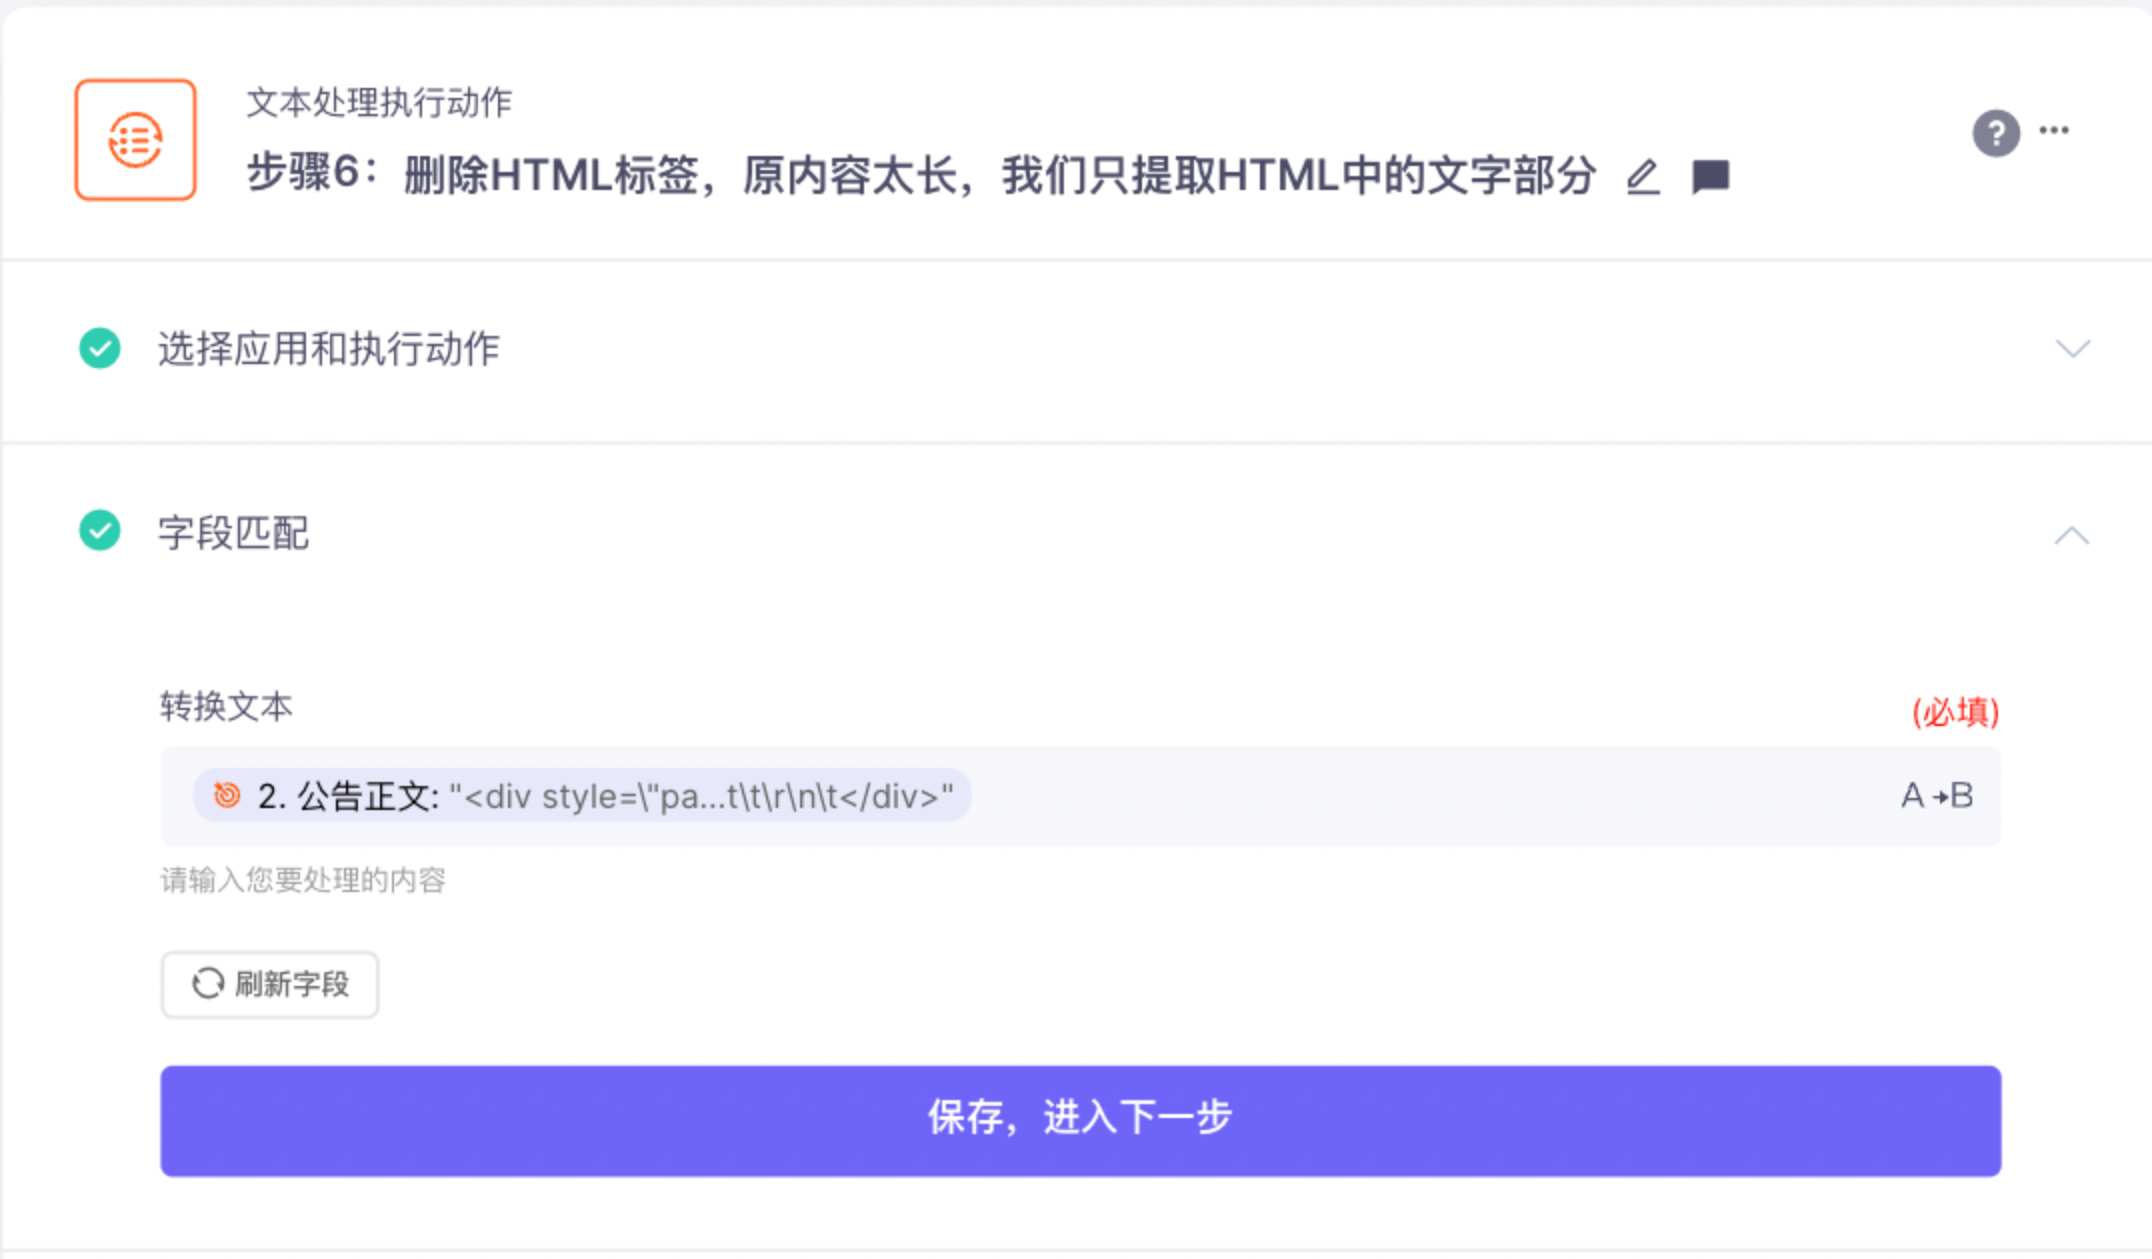Open the comment bubble icon next to title
2152x1259 pixels.
(1710, 177)
